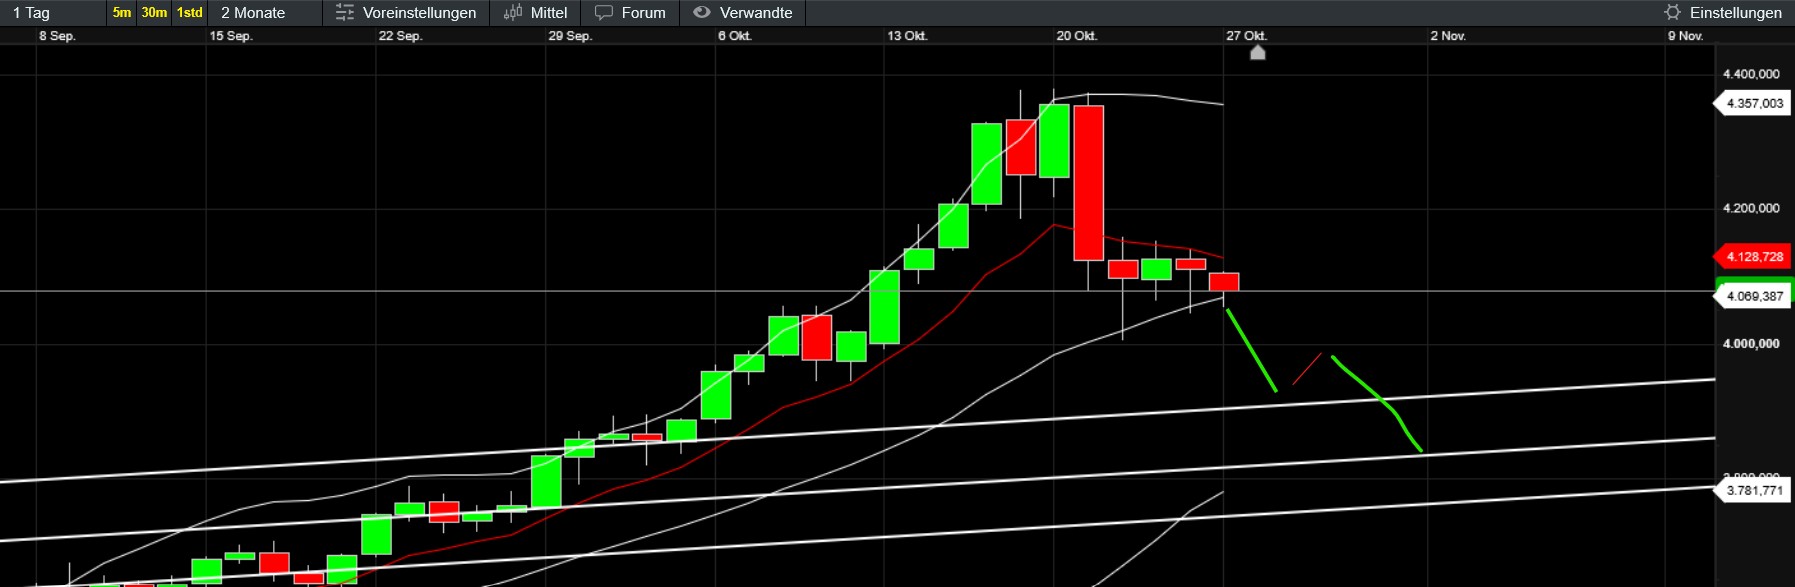This screenshot has width=1795, height=587.
Task: Click the home marker on the date axis
Action: pyautogui.click(x=1258, y=52)
